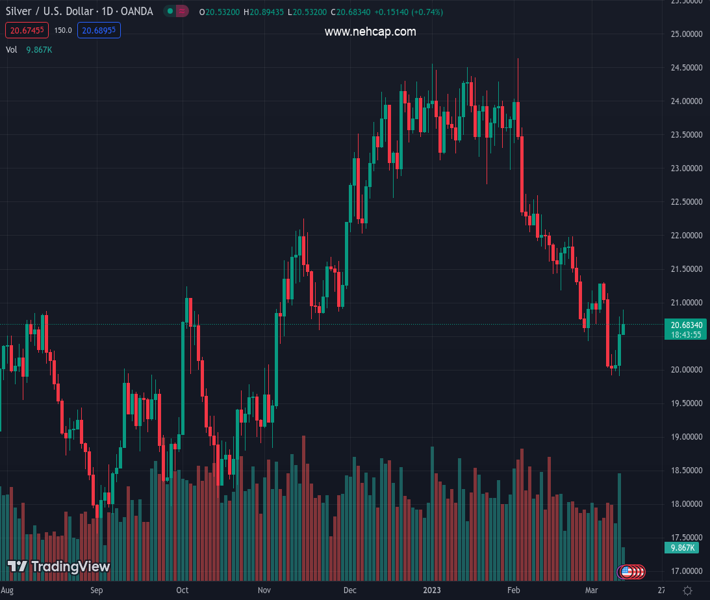Click the blue buy price 20.68955 button
The height and width of the screenshot is (600, 710).
[x=100, y=30]
